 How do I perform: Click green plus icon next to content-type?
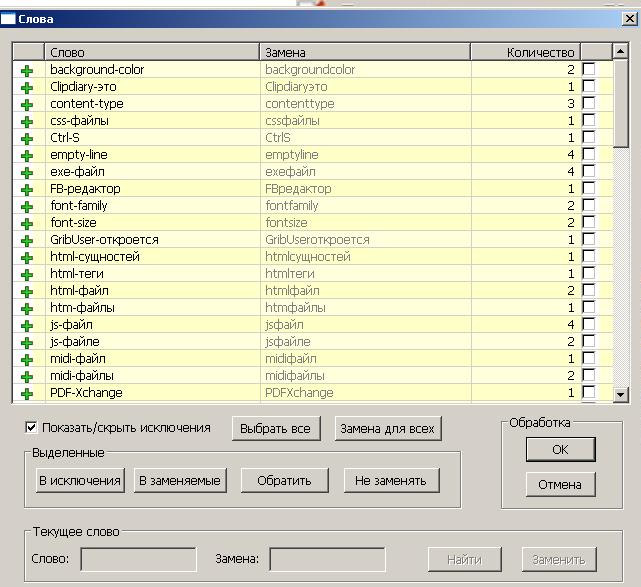(27, 104)
